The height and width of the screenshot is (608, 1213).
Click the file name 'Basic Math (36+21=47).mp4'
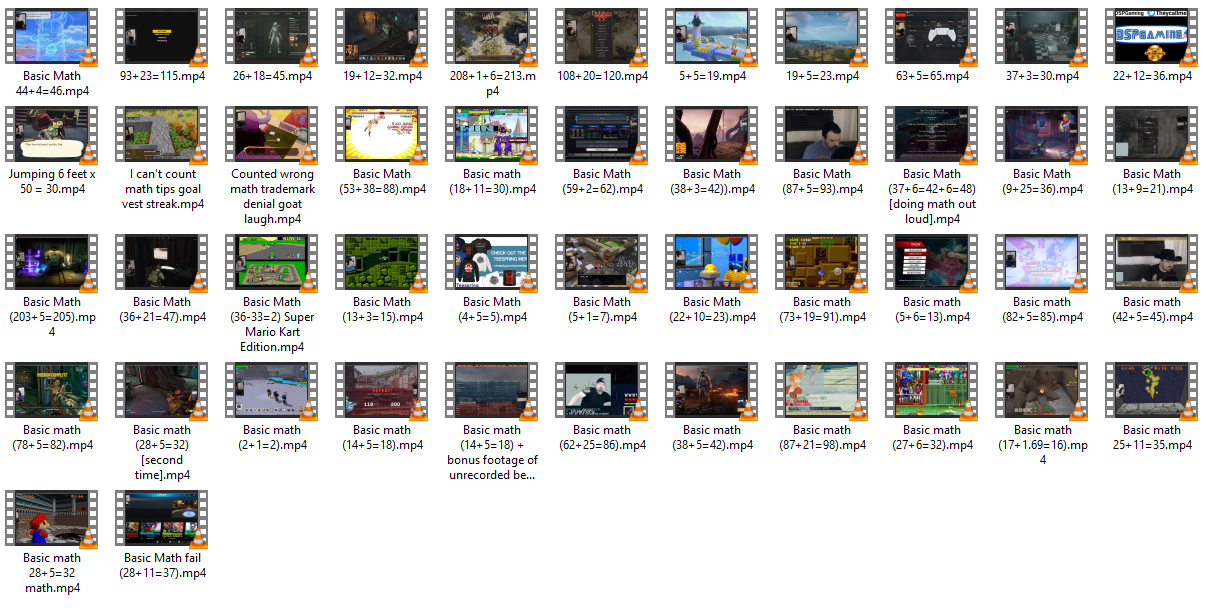[x=162, y=310]
